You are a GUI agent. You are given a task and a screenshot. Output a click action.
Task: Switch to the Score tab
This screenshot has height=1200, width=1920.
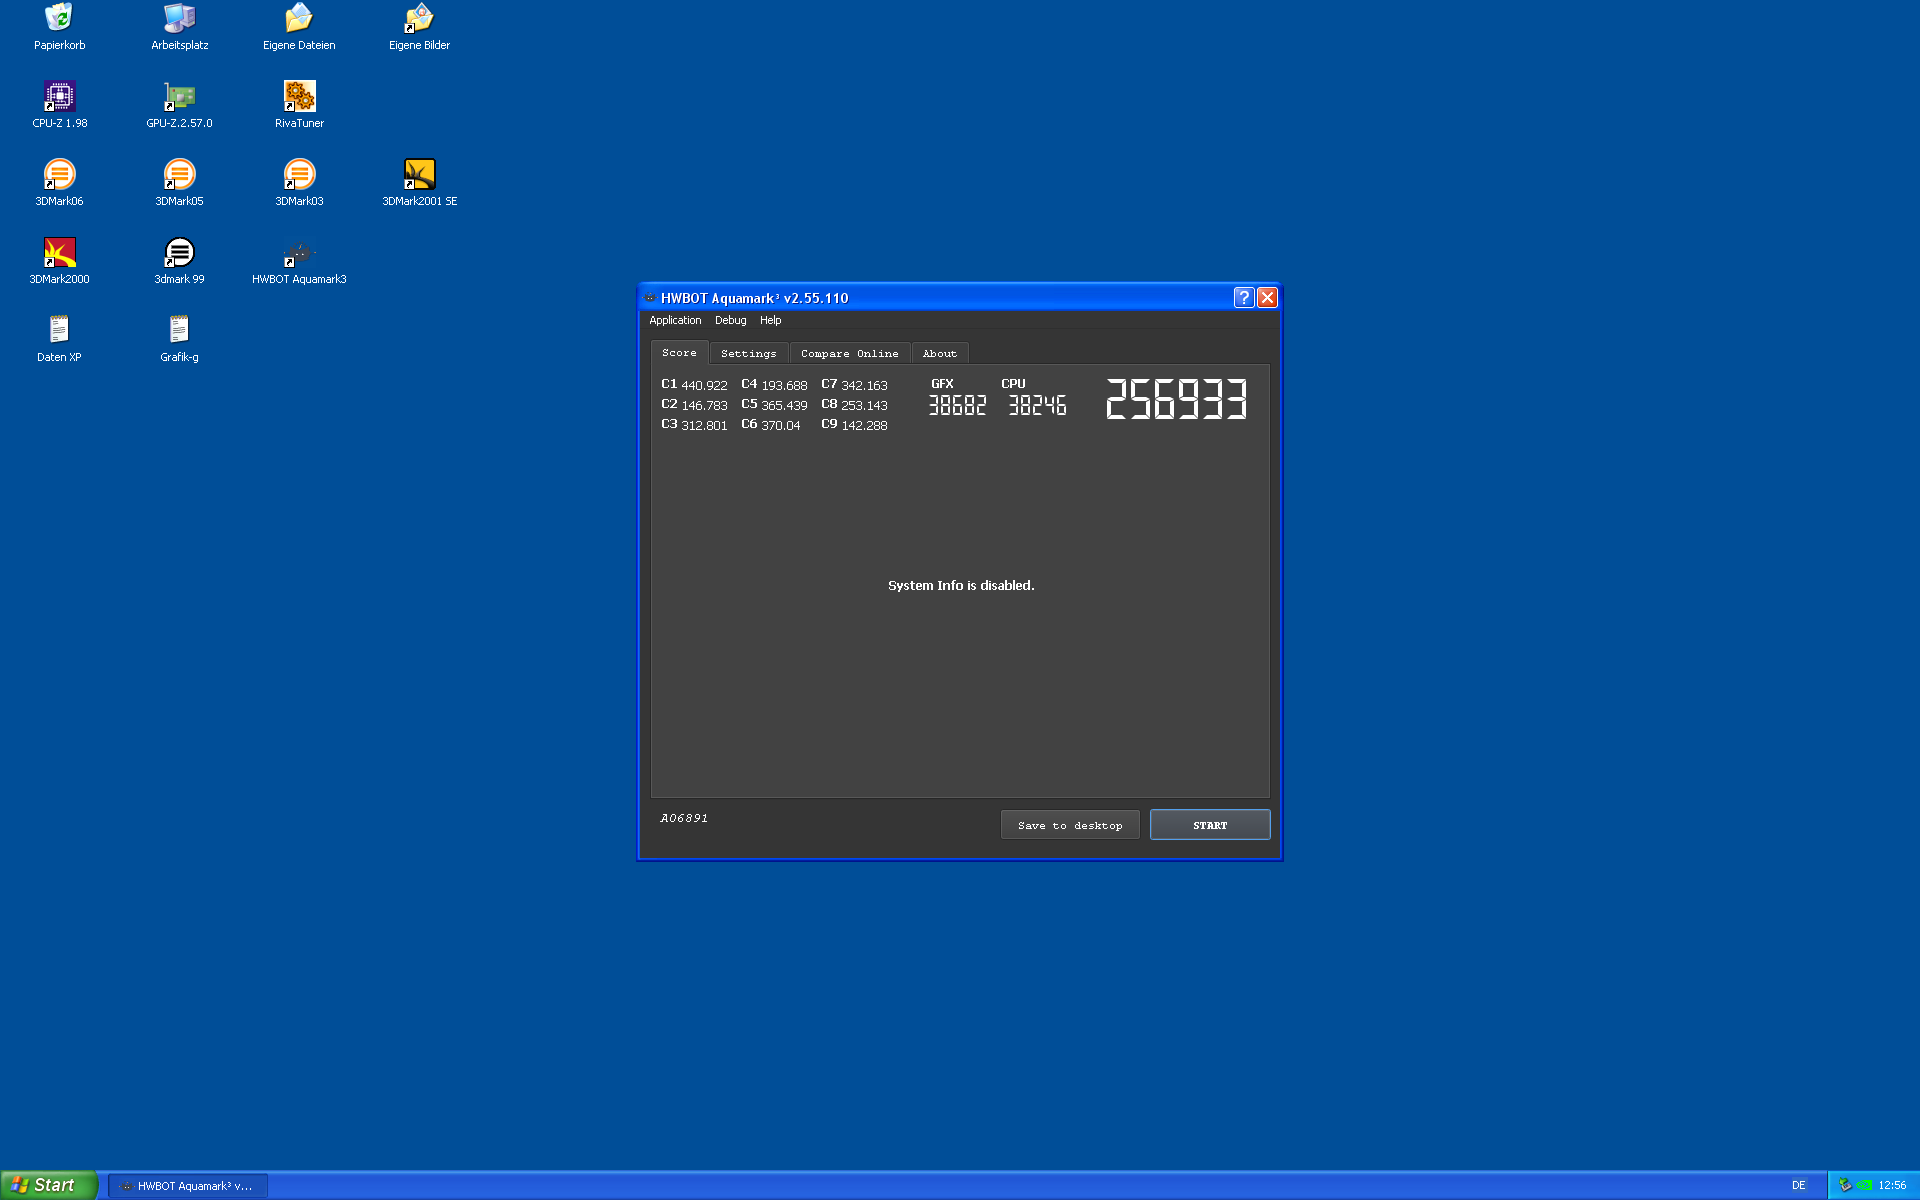[679, 353]
